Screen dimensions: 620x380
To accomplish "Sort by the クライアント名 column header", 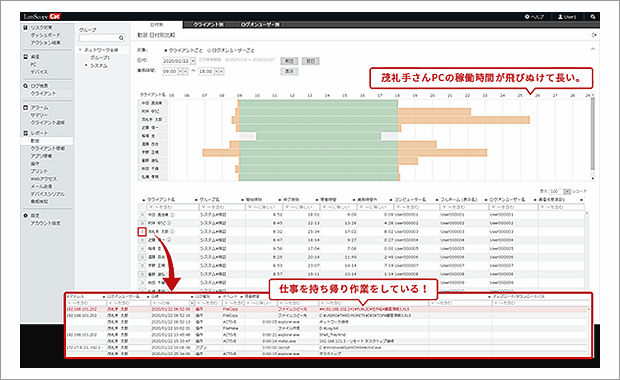I will (161, 199).
